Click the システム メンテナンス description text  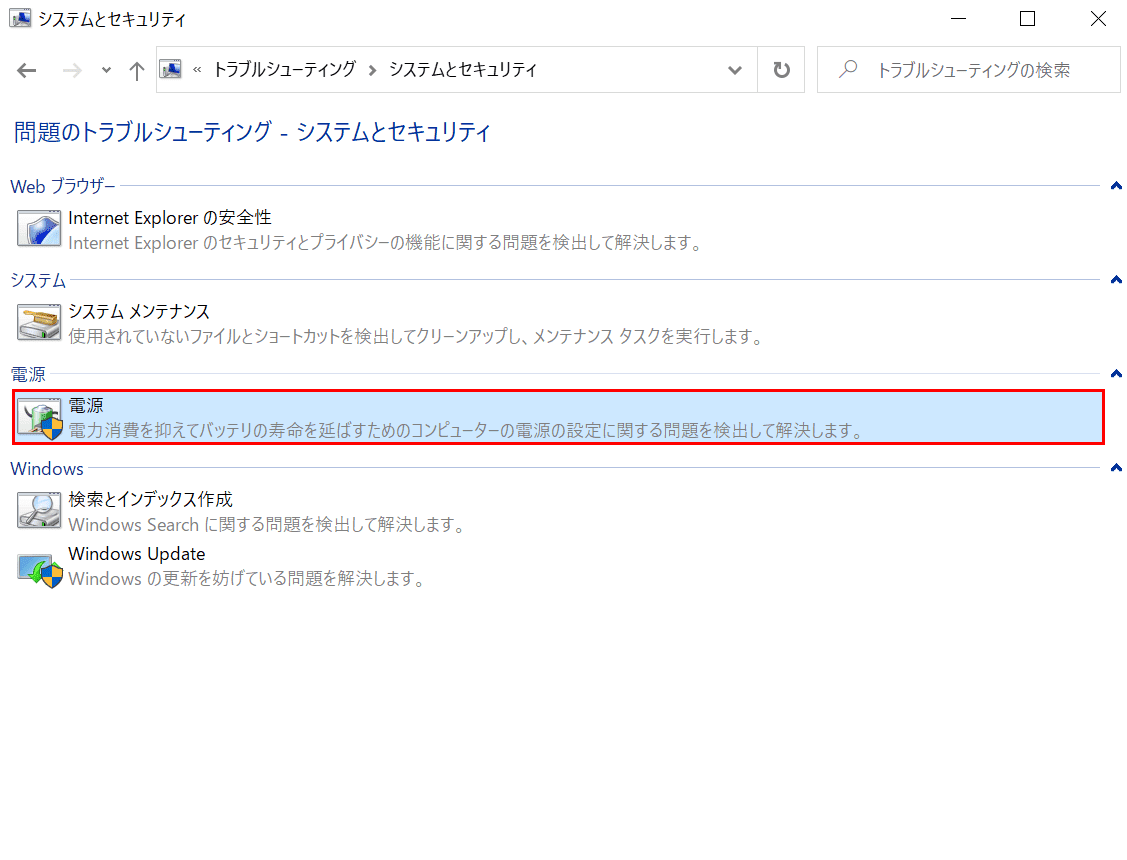click(417, 336)
